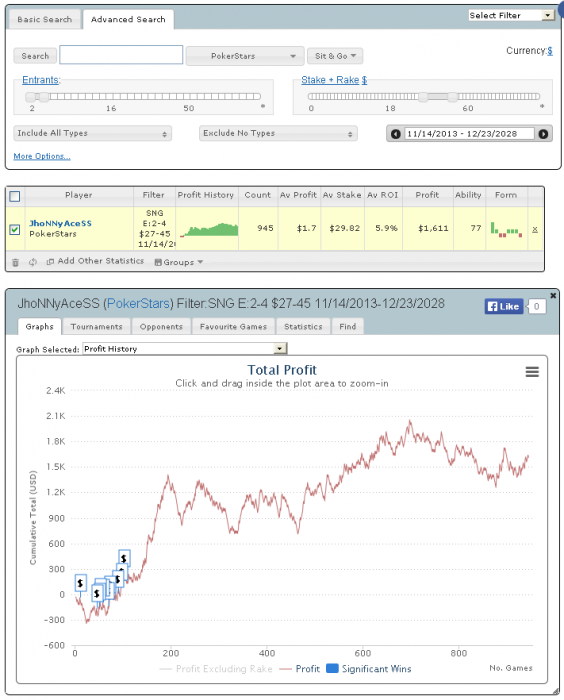Click the Stake slider upper handle
Screen dimensions: 564x700
click(x=452, y=96)
